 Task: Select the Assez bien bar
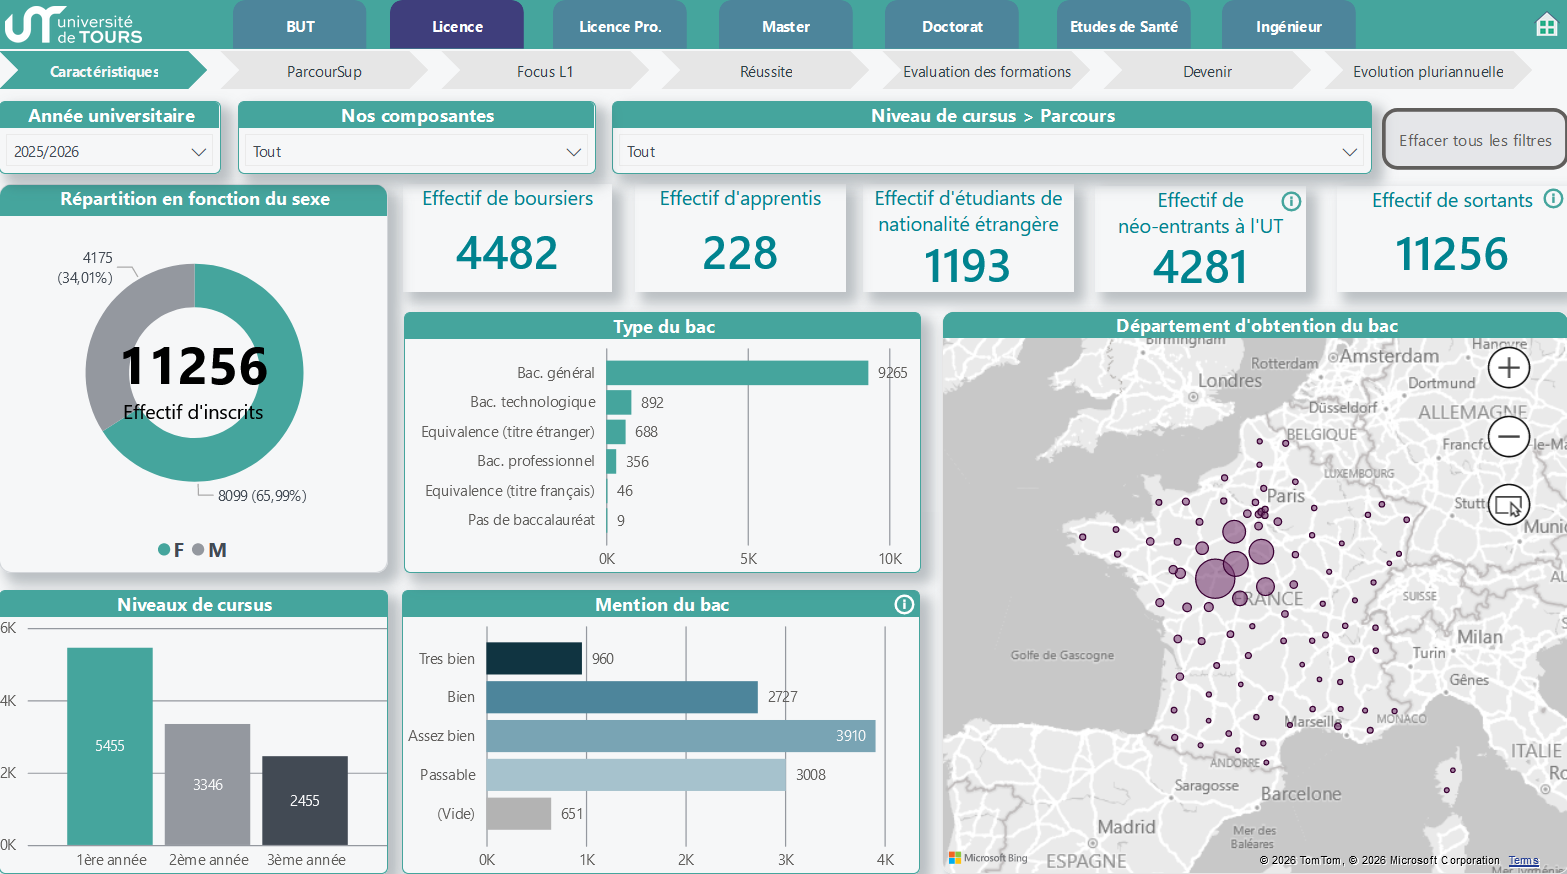pyautogui.click(x=681, y=736)
